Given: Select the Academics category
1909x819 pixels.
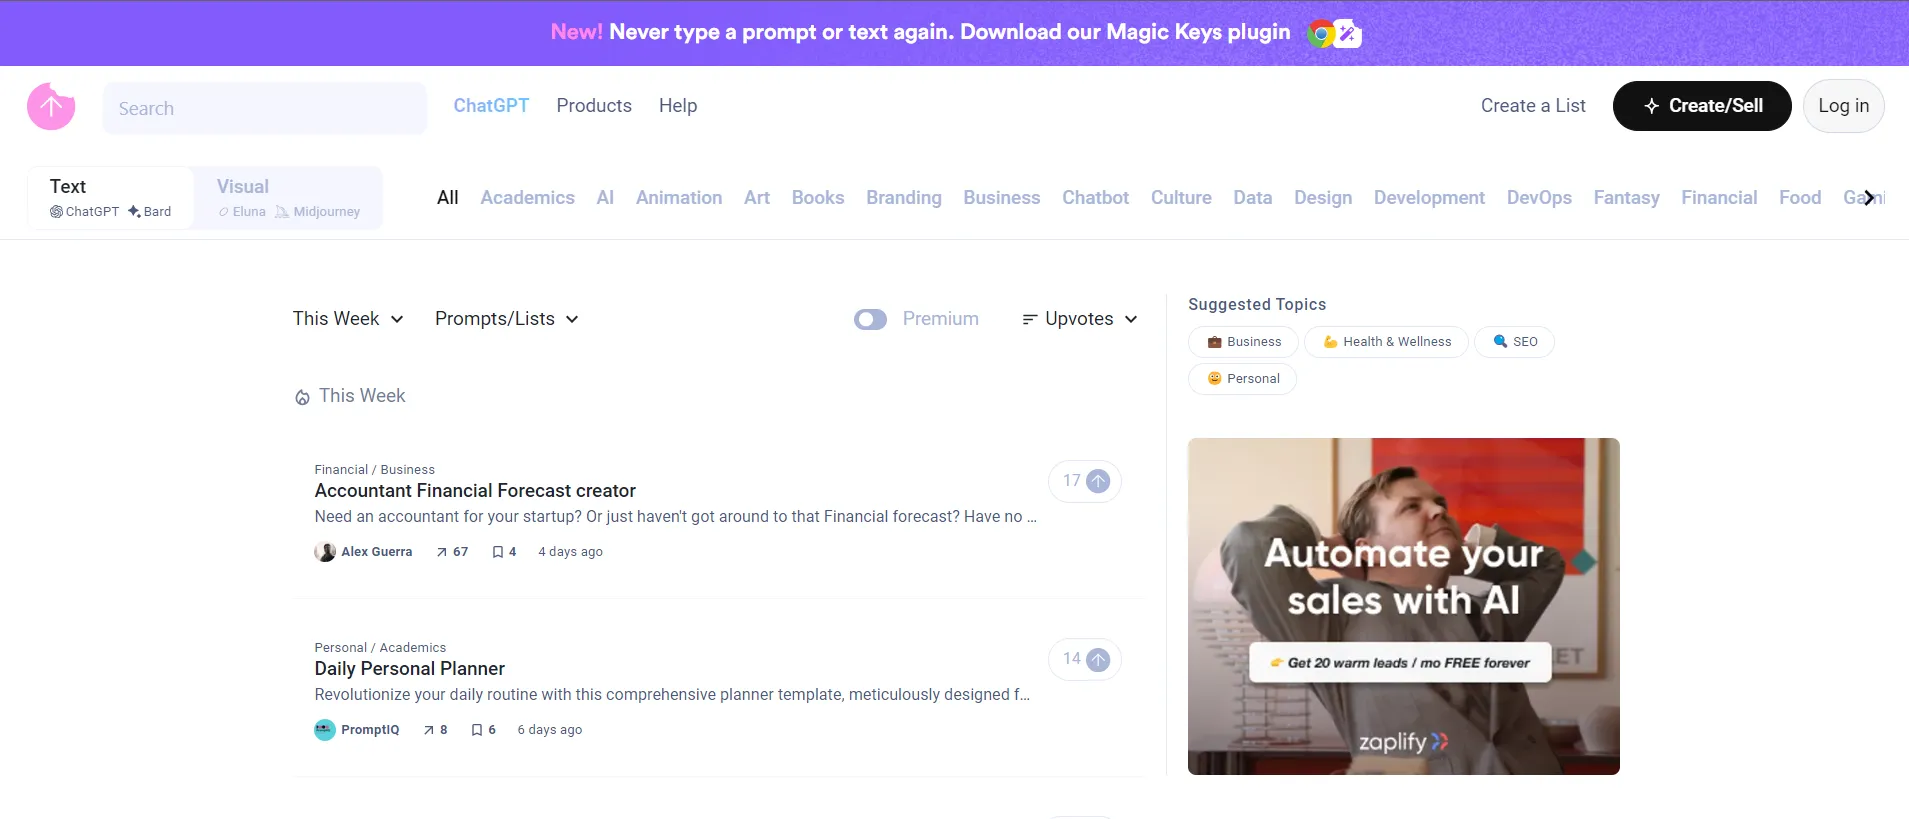Looking at the screenshot, I should (x=527, y=198).
